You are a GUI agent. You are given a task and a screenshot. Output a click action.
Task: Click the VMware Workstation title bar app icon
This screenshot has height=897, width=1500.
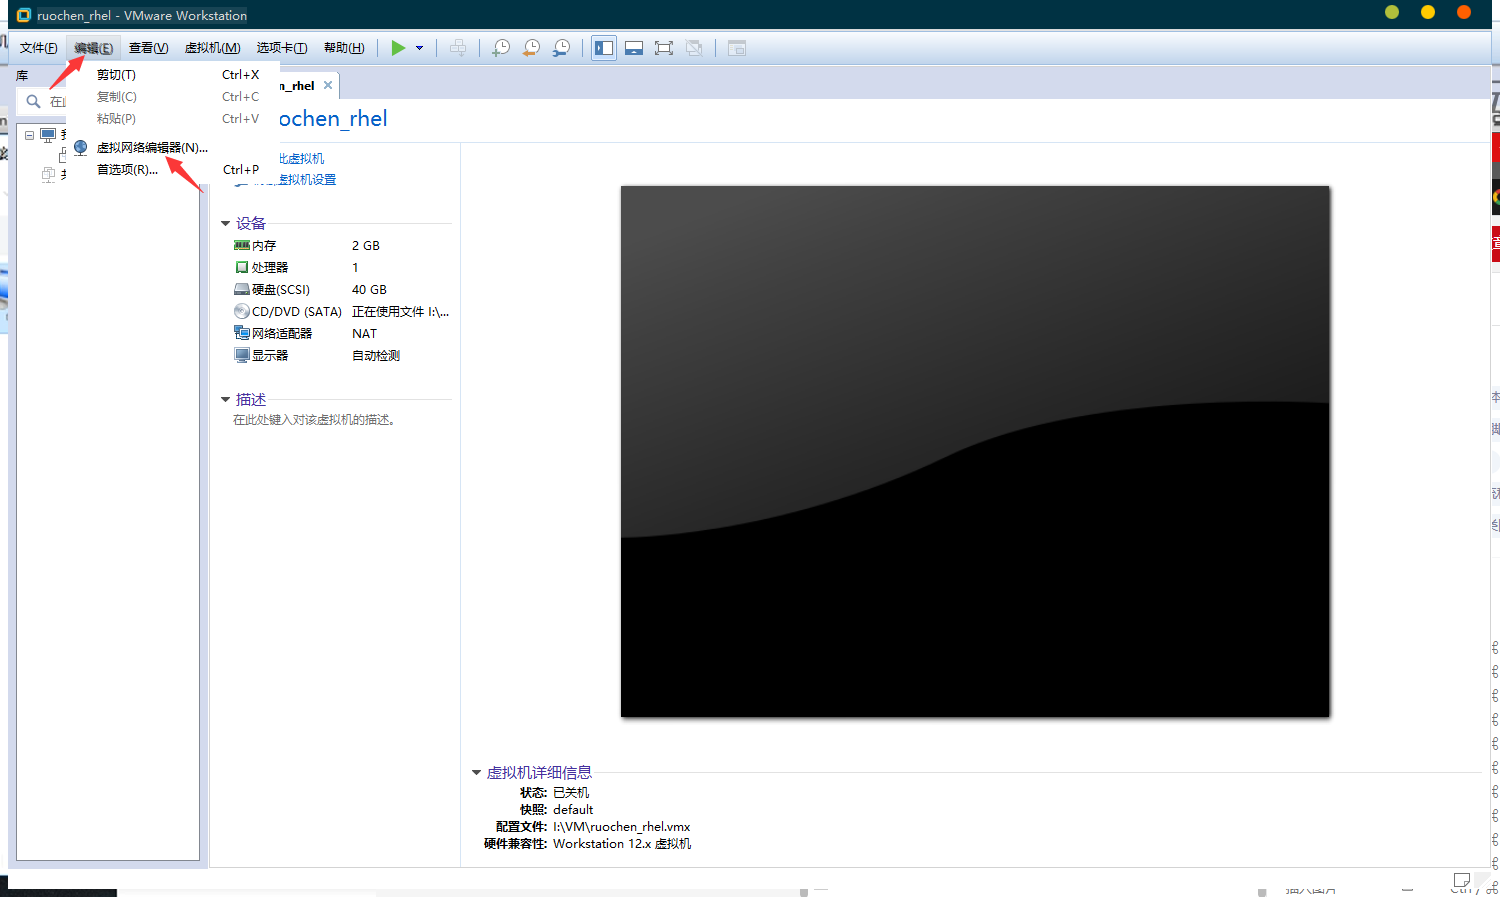[24, 15]
